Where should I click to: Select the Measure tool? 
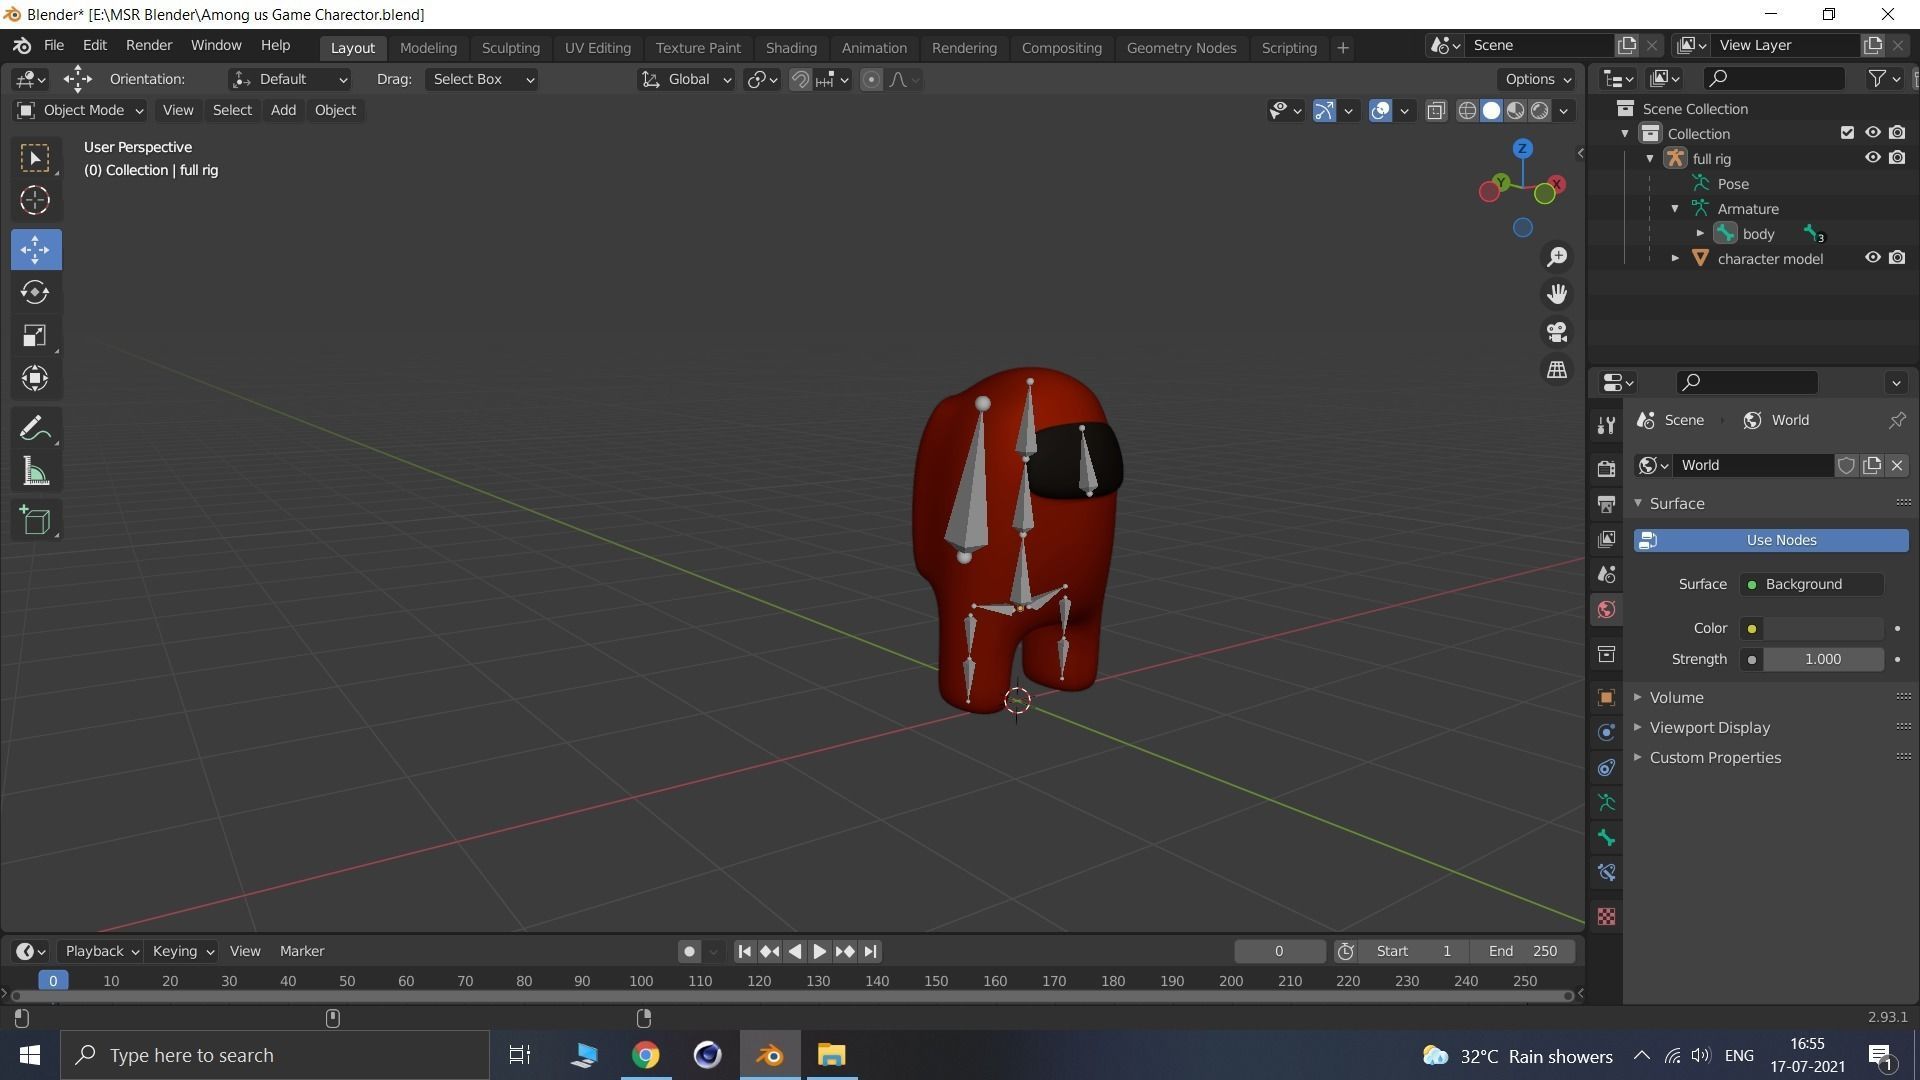pos(35,472)
